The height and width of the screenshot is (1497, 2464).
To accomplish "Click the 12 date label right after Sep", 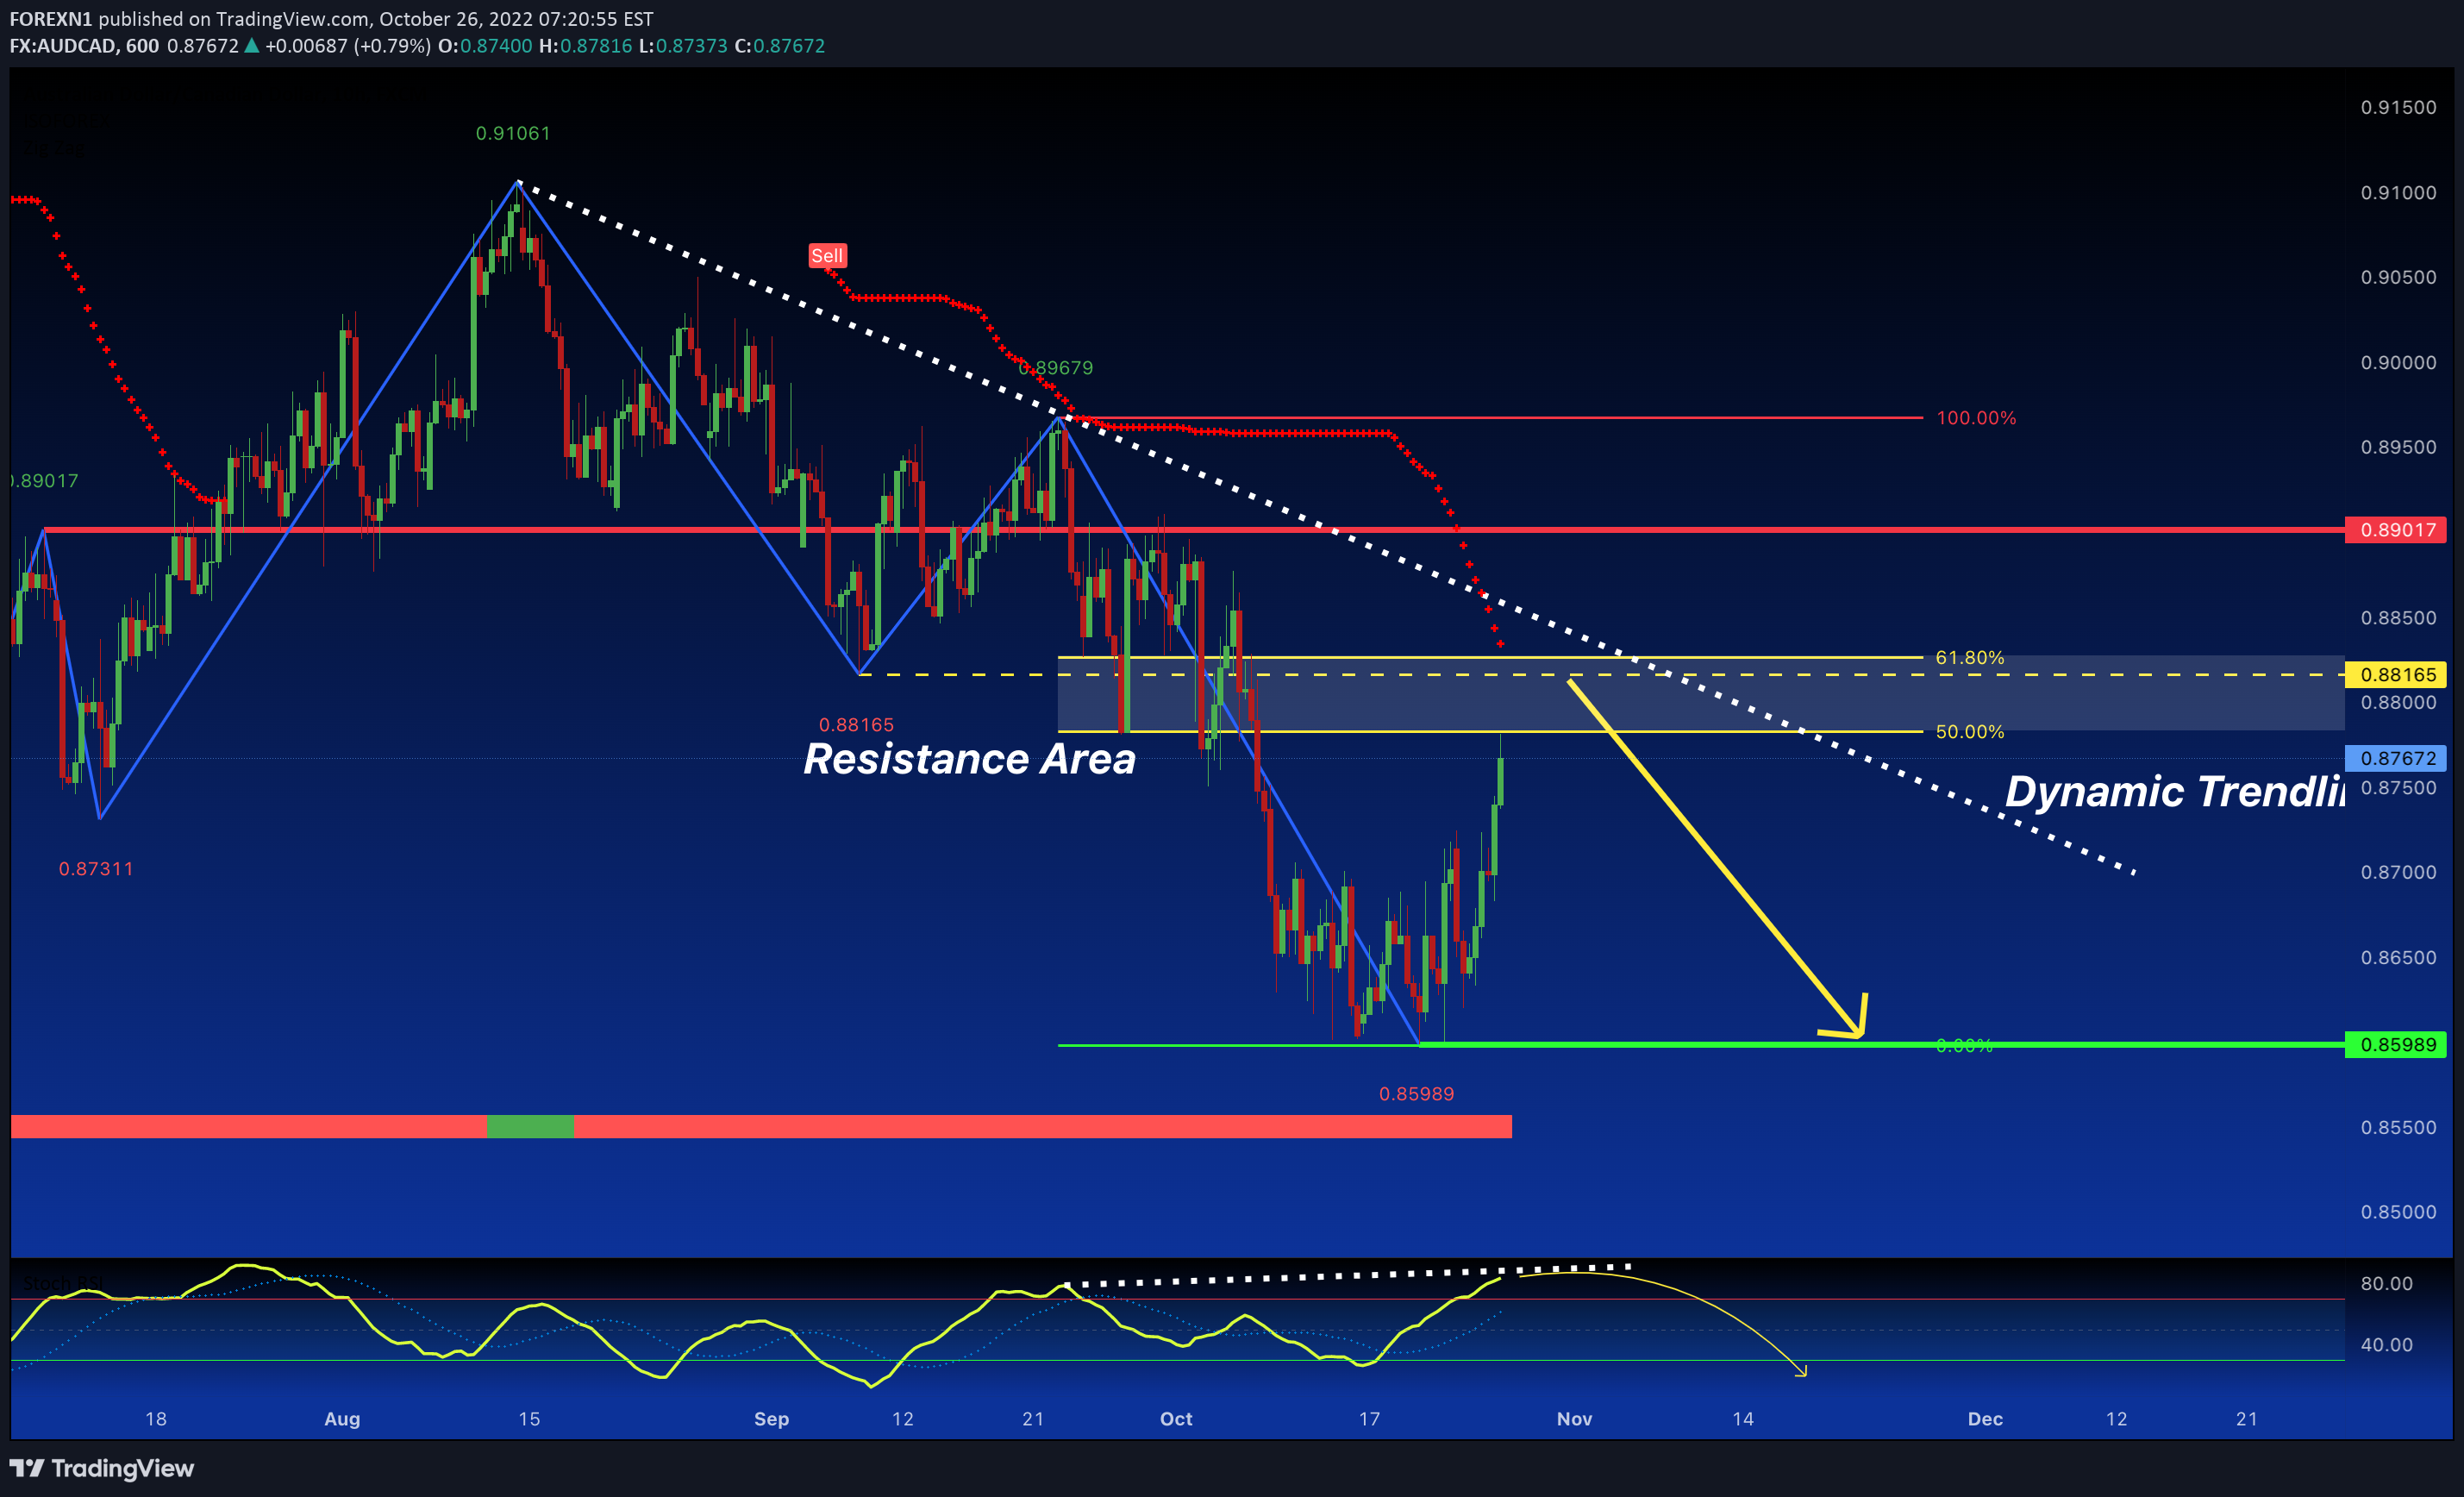I will click(903, 1419).
